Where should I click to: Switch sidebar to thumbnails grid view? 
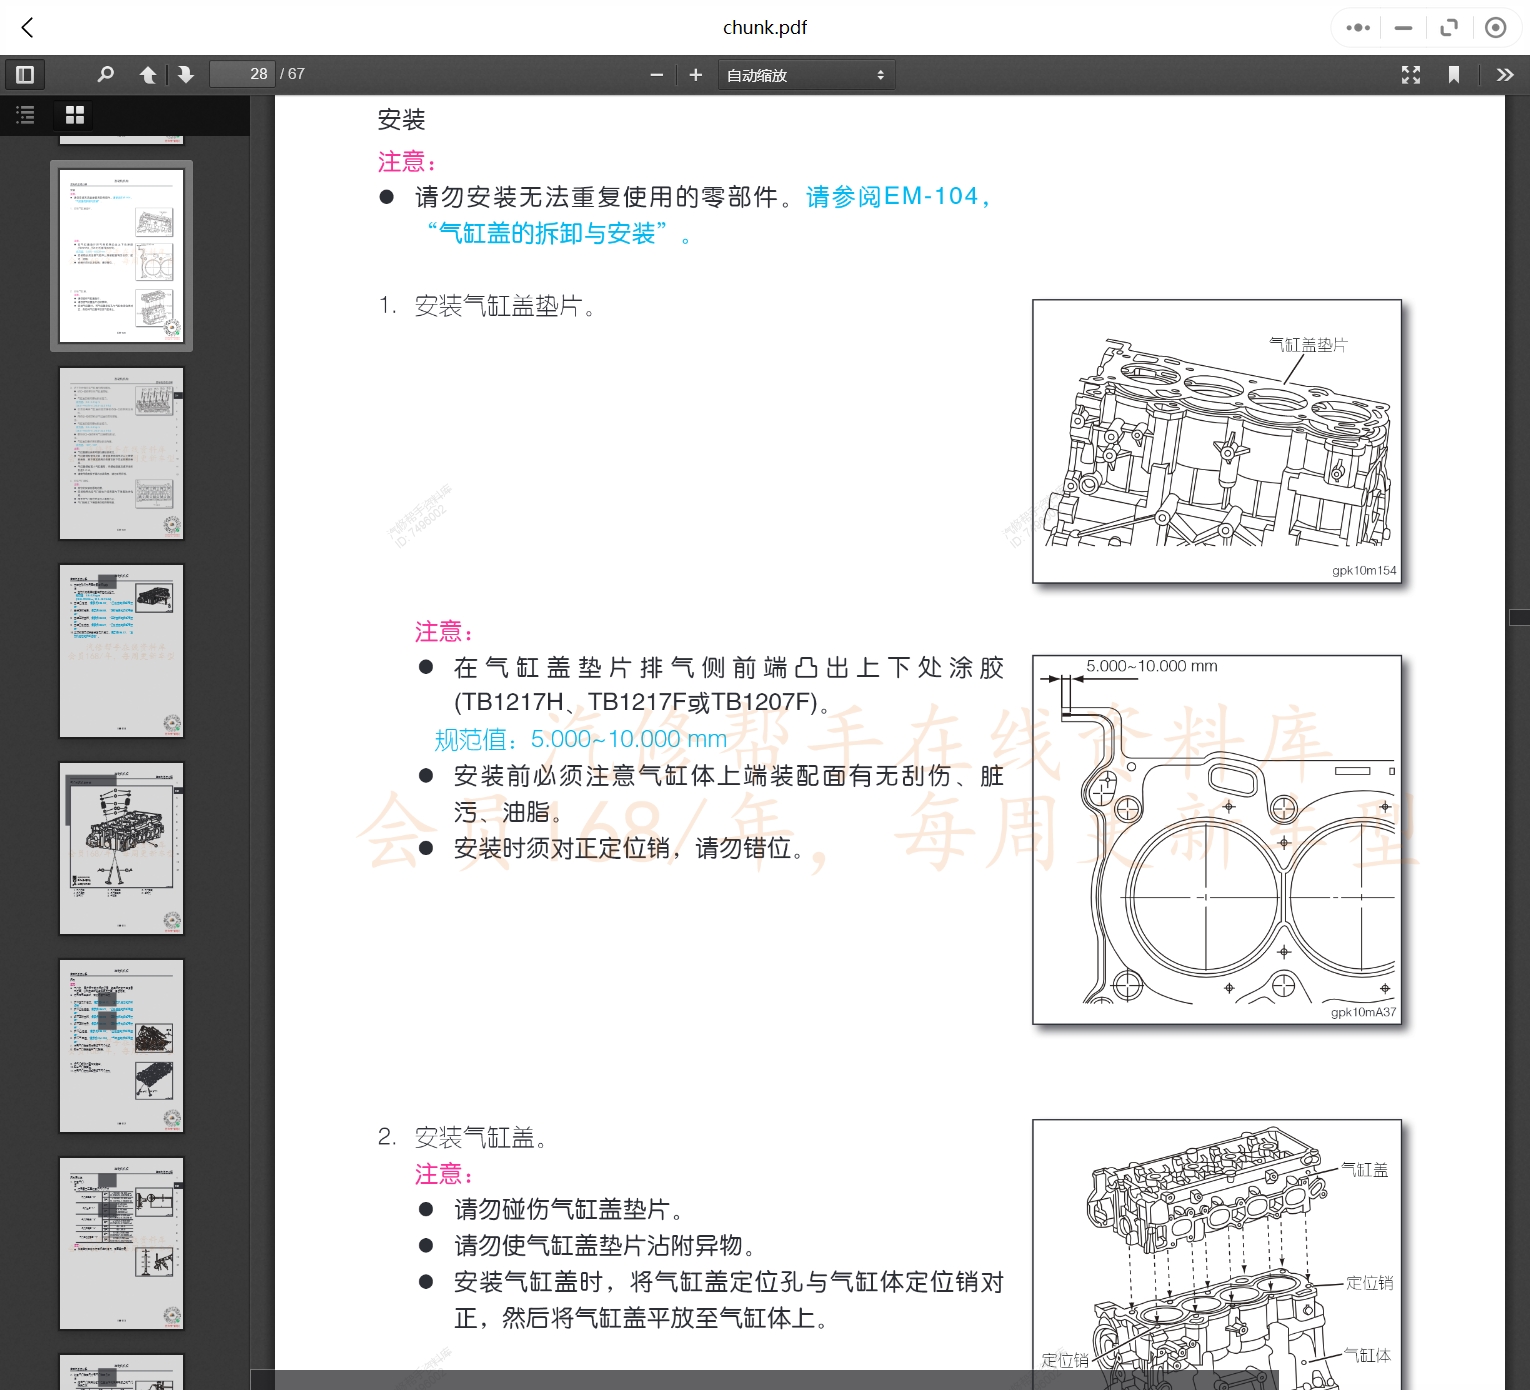point(74,115)
